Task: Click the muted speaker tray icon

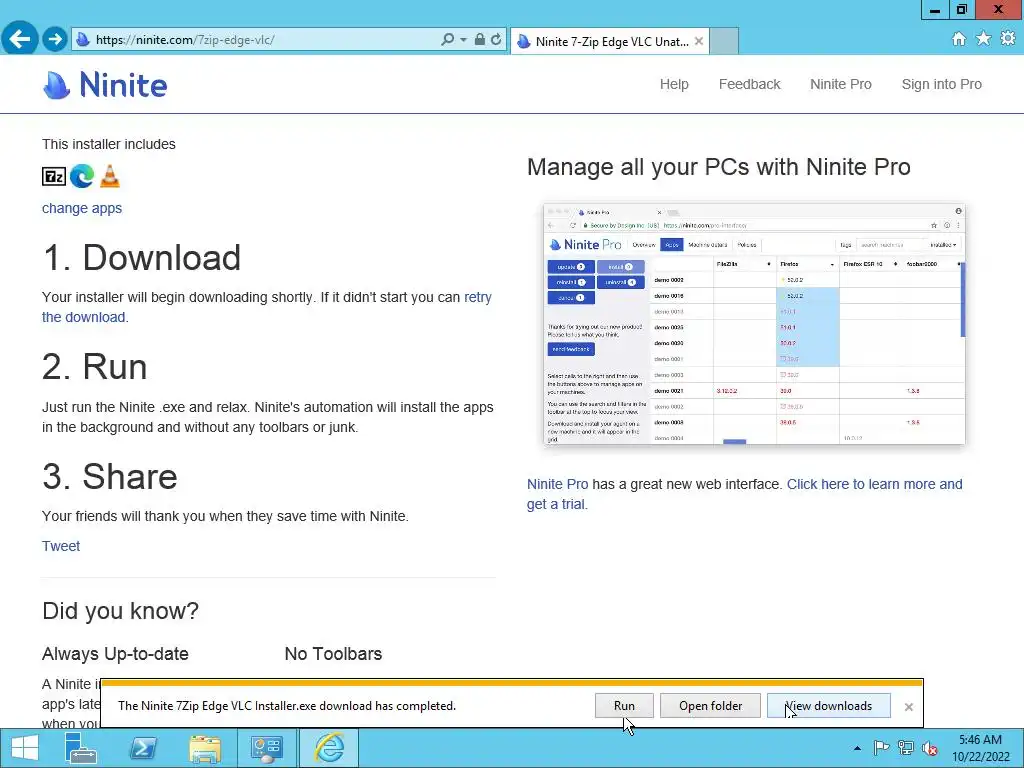Action: (x=930, y=748)
